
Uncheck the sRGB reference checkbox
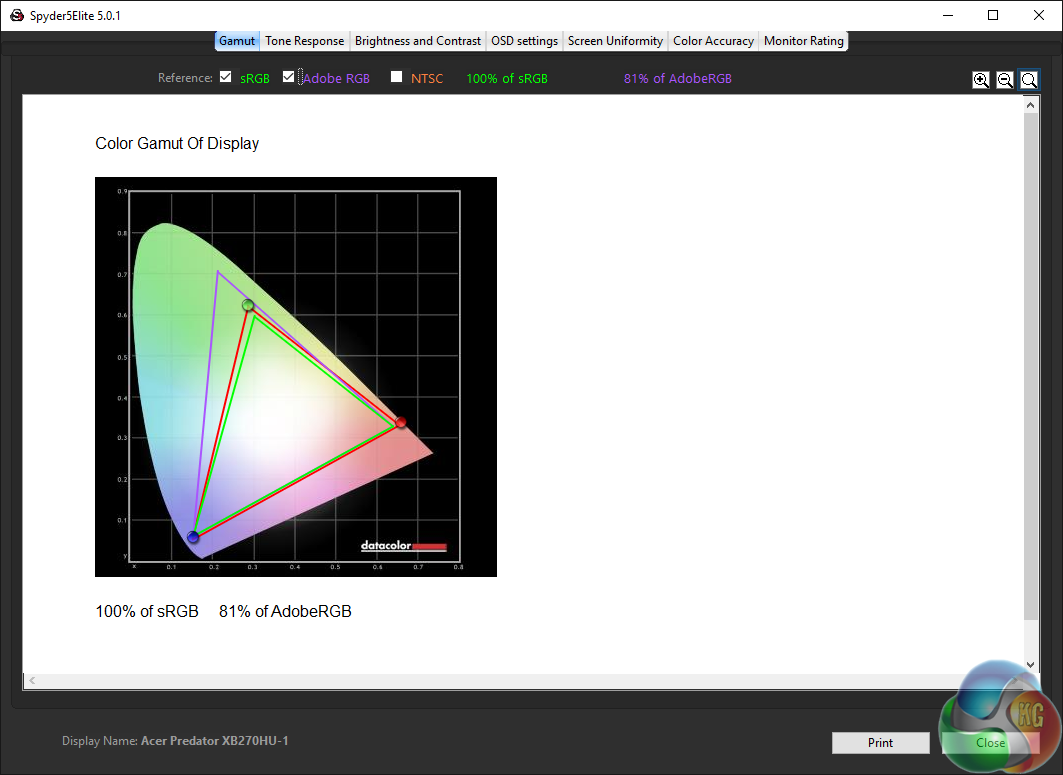click(226, 77)
